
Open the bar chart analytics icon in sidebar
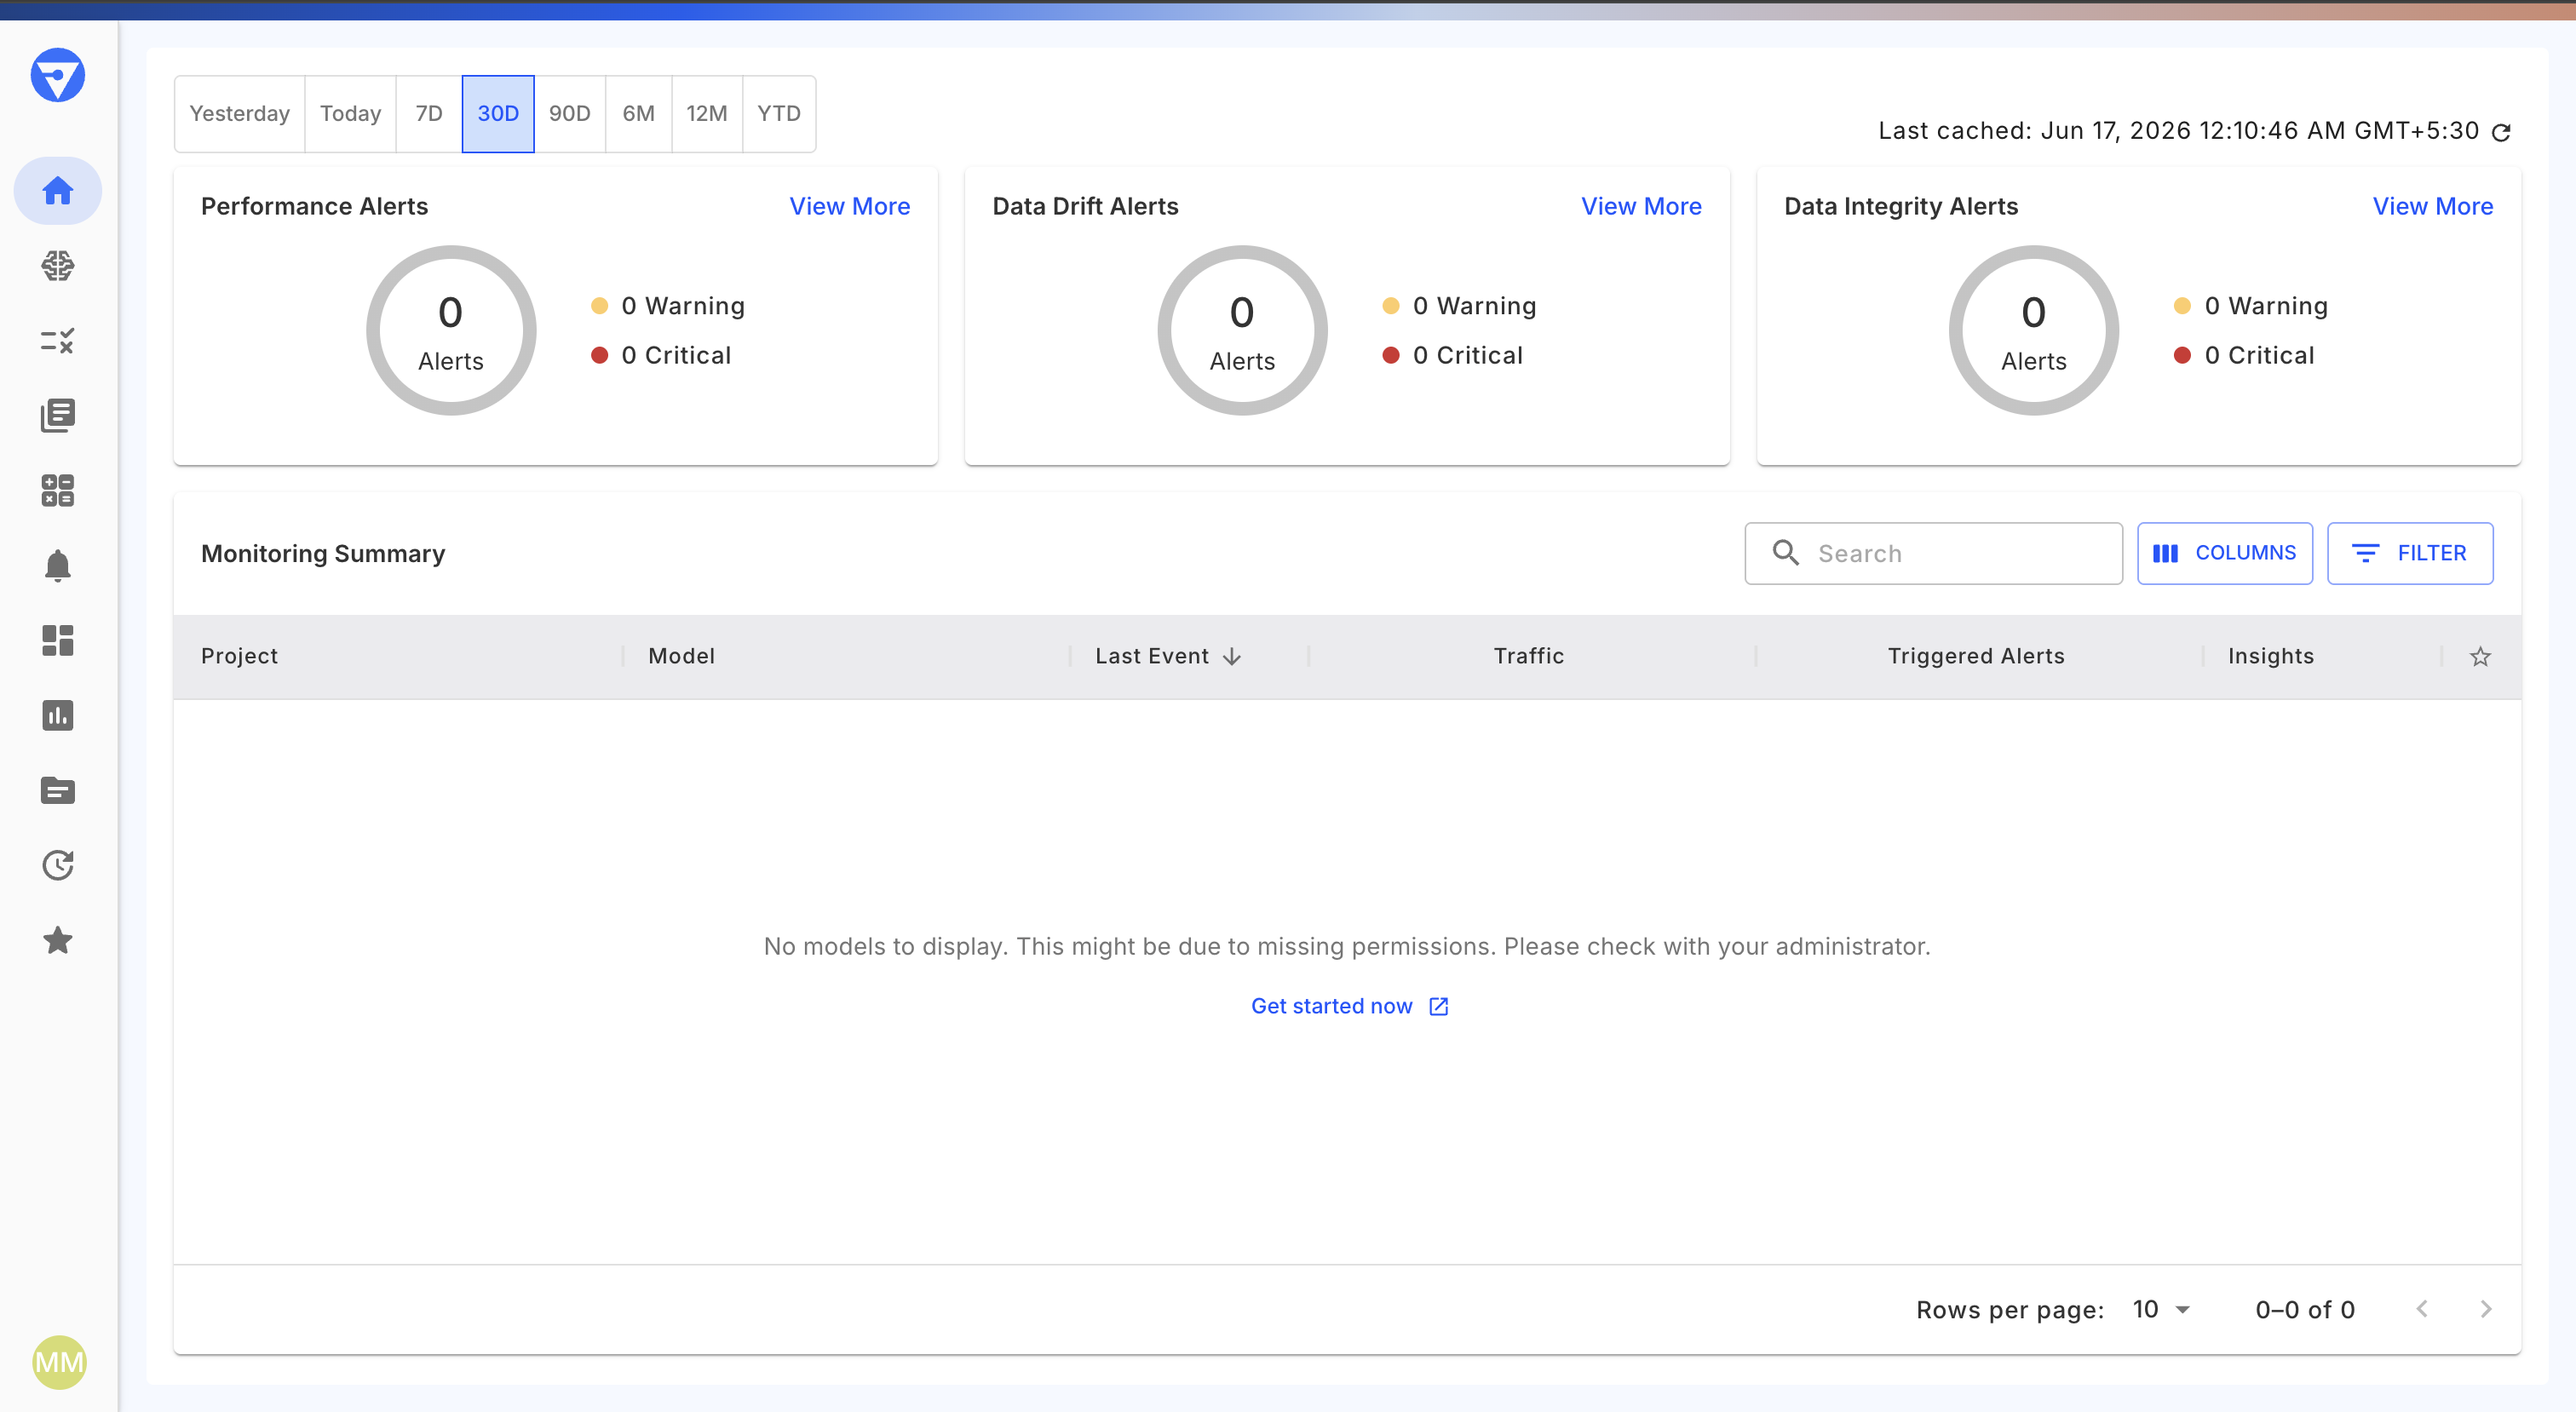(x=57, y=715)
